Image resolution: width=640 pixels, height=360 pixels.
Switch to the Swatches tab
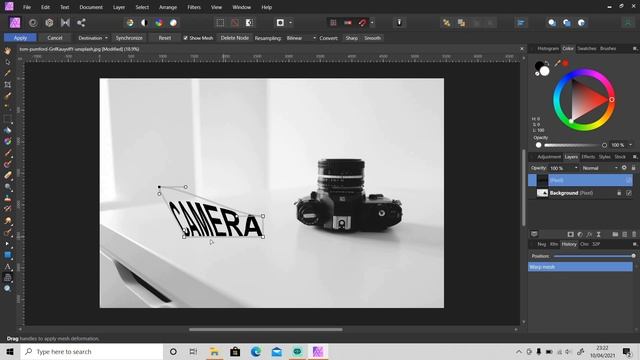click(x=587, y=49)
